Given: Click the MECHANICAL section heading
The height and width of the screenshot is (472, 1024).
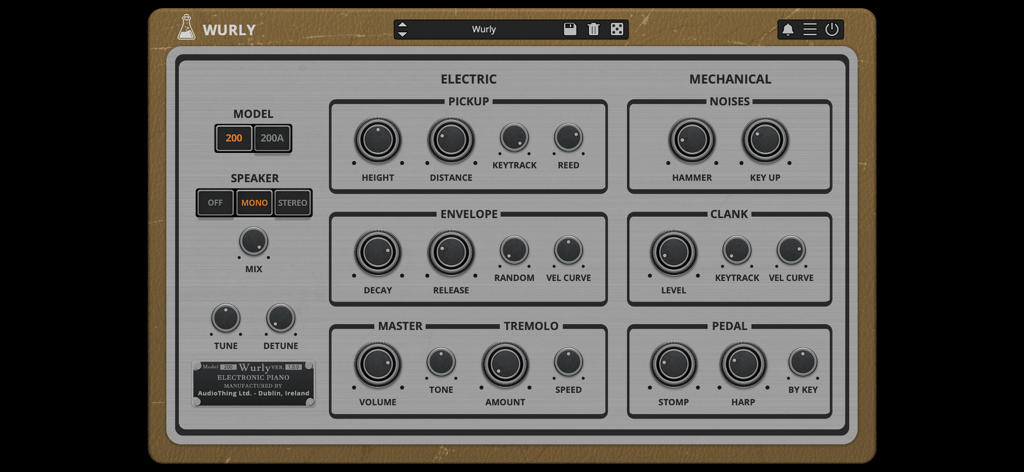Looking at the screenshot, I should [x=730, y=79].
